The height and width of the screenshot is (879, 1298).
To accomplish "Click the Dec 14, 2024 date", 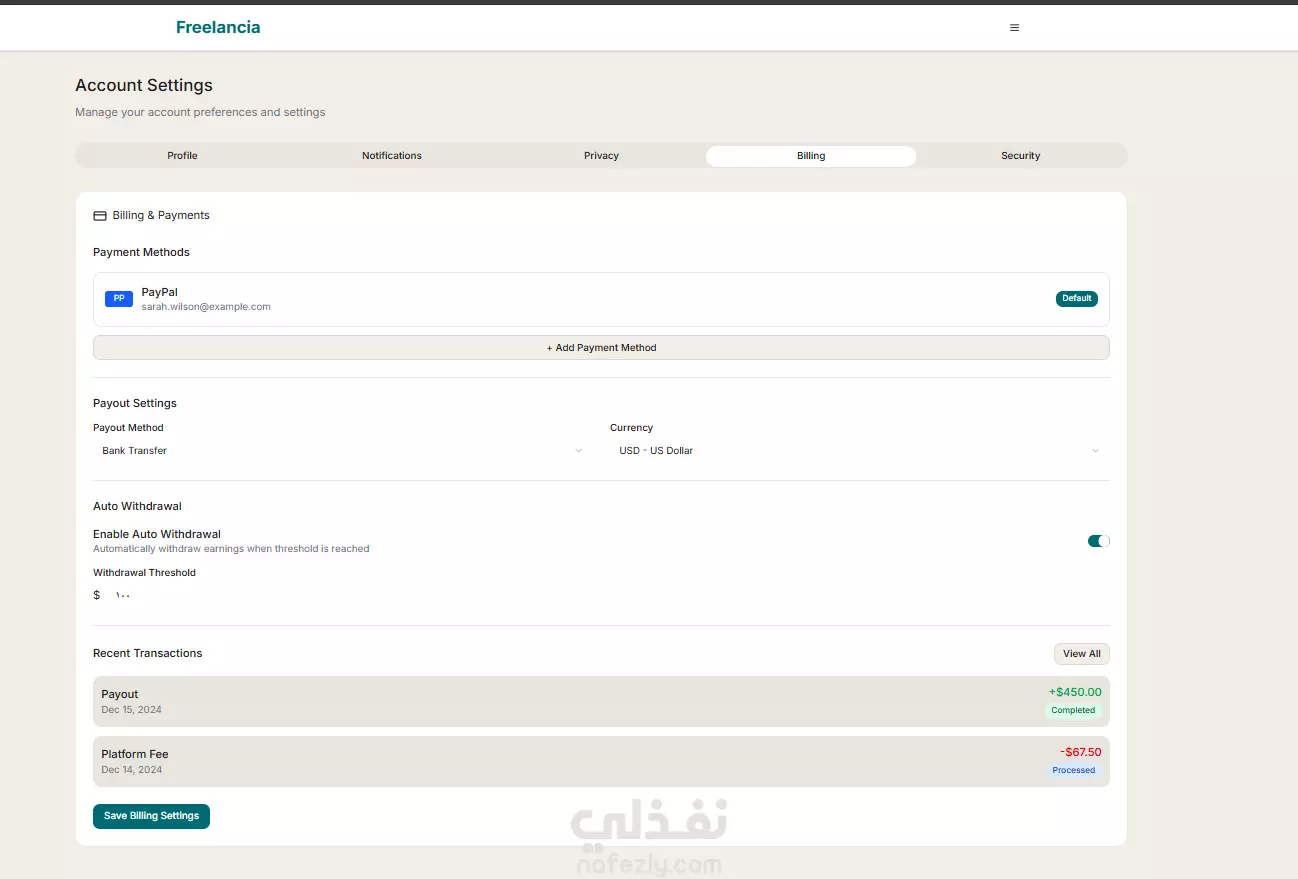I will click(x=131, y=770).
